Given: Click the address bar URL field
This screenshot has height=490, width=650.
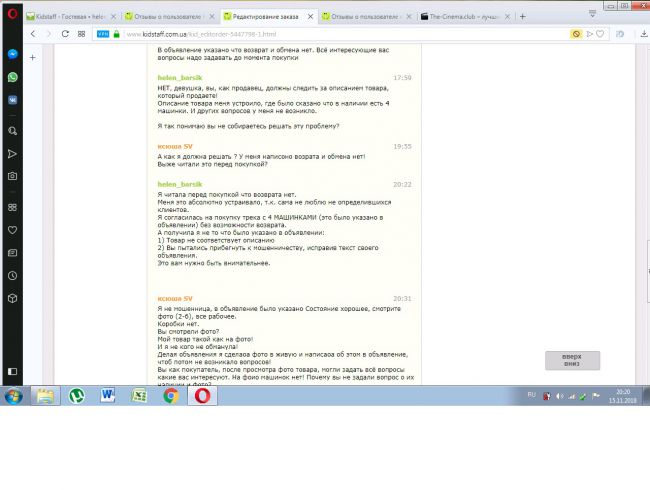Looking at the screenshot, I should point(300,33).
